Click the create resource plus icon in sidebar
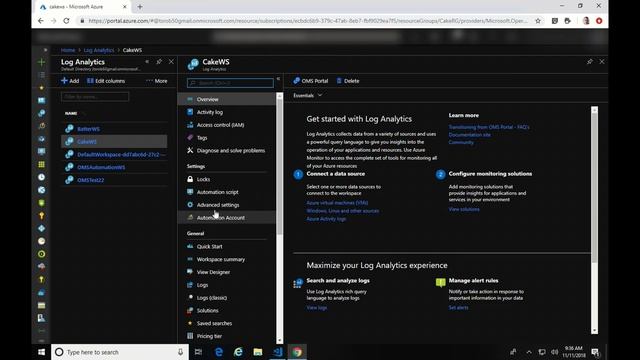The image size is (640, 360). pos(41,62)
